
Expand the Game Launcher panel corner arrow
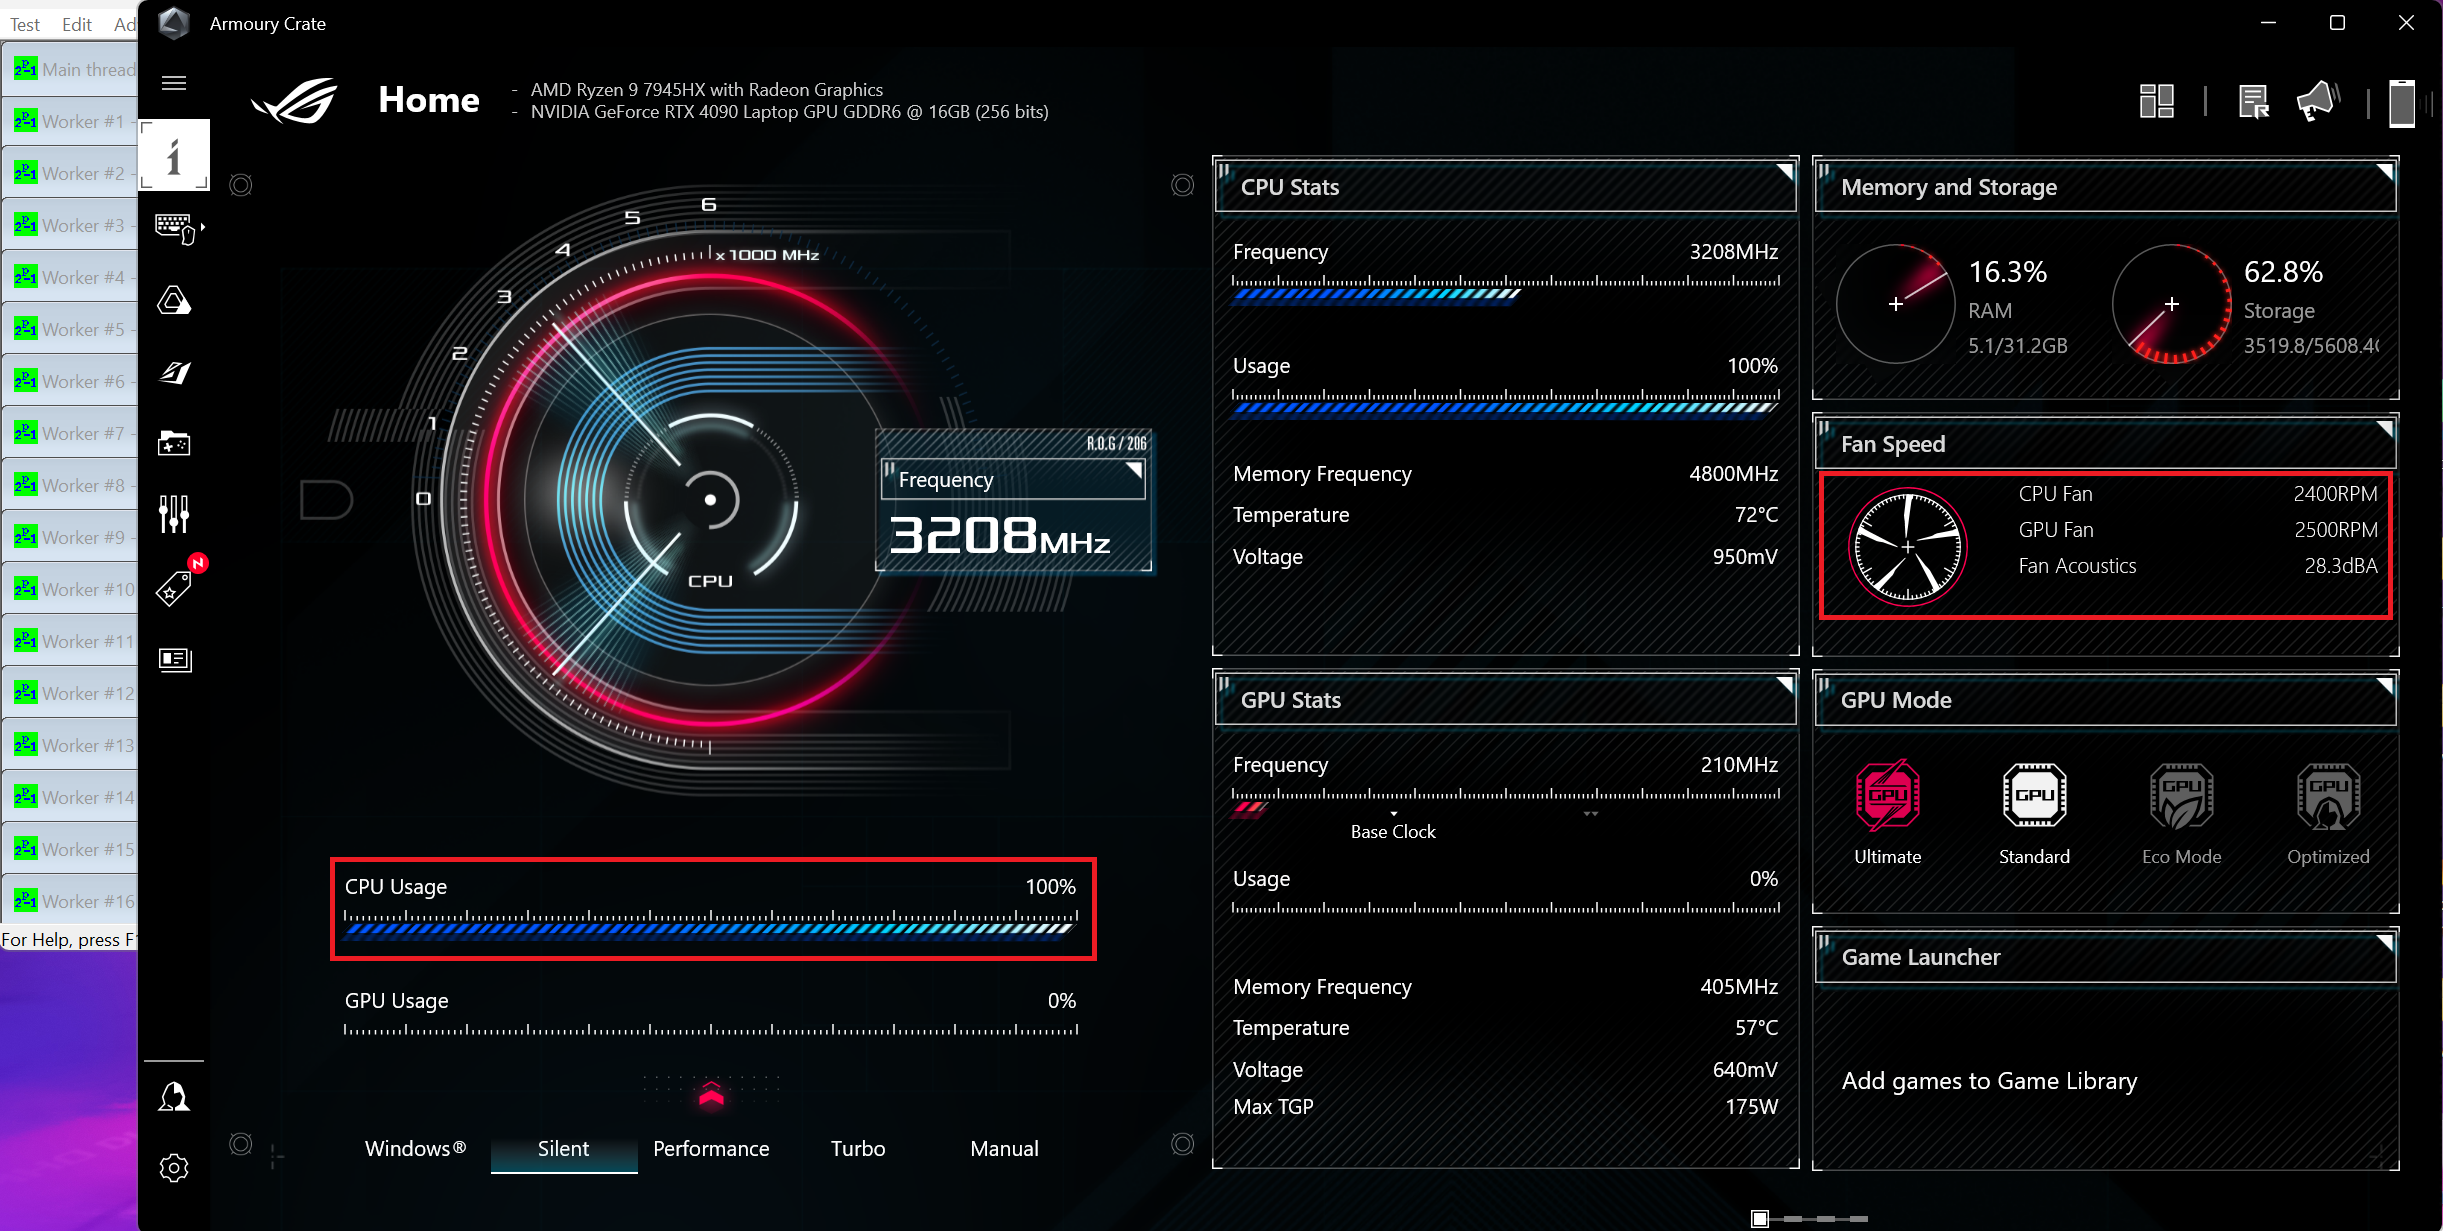click(2385, 942)
